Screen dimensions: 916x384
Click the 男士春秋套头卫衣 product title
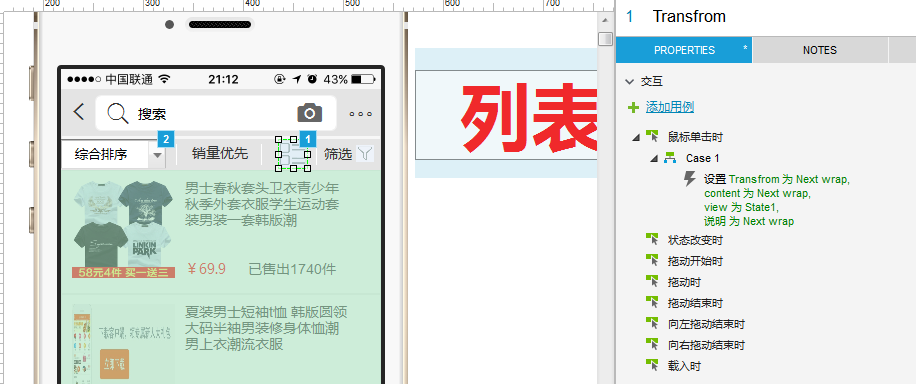pos(262,205)
